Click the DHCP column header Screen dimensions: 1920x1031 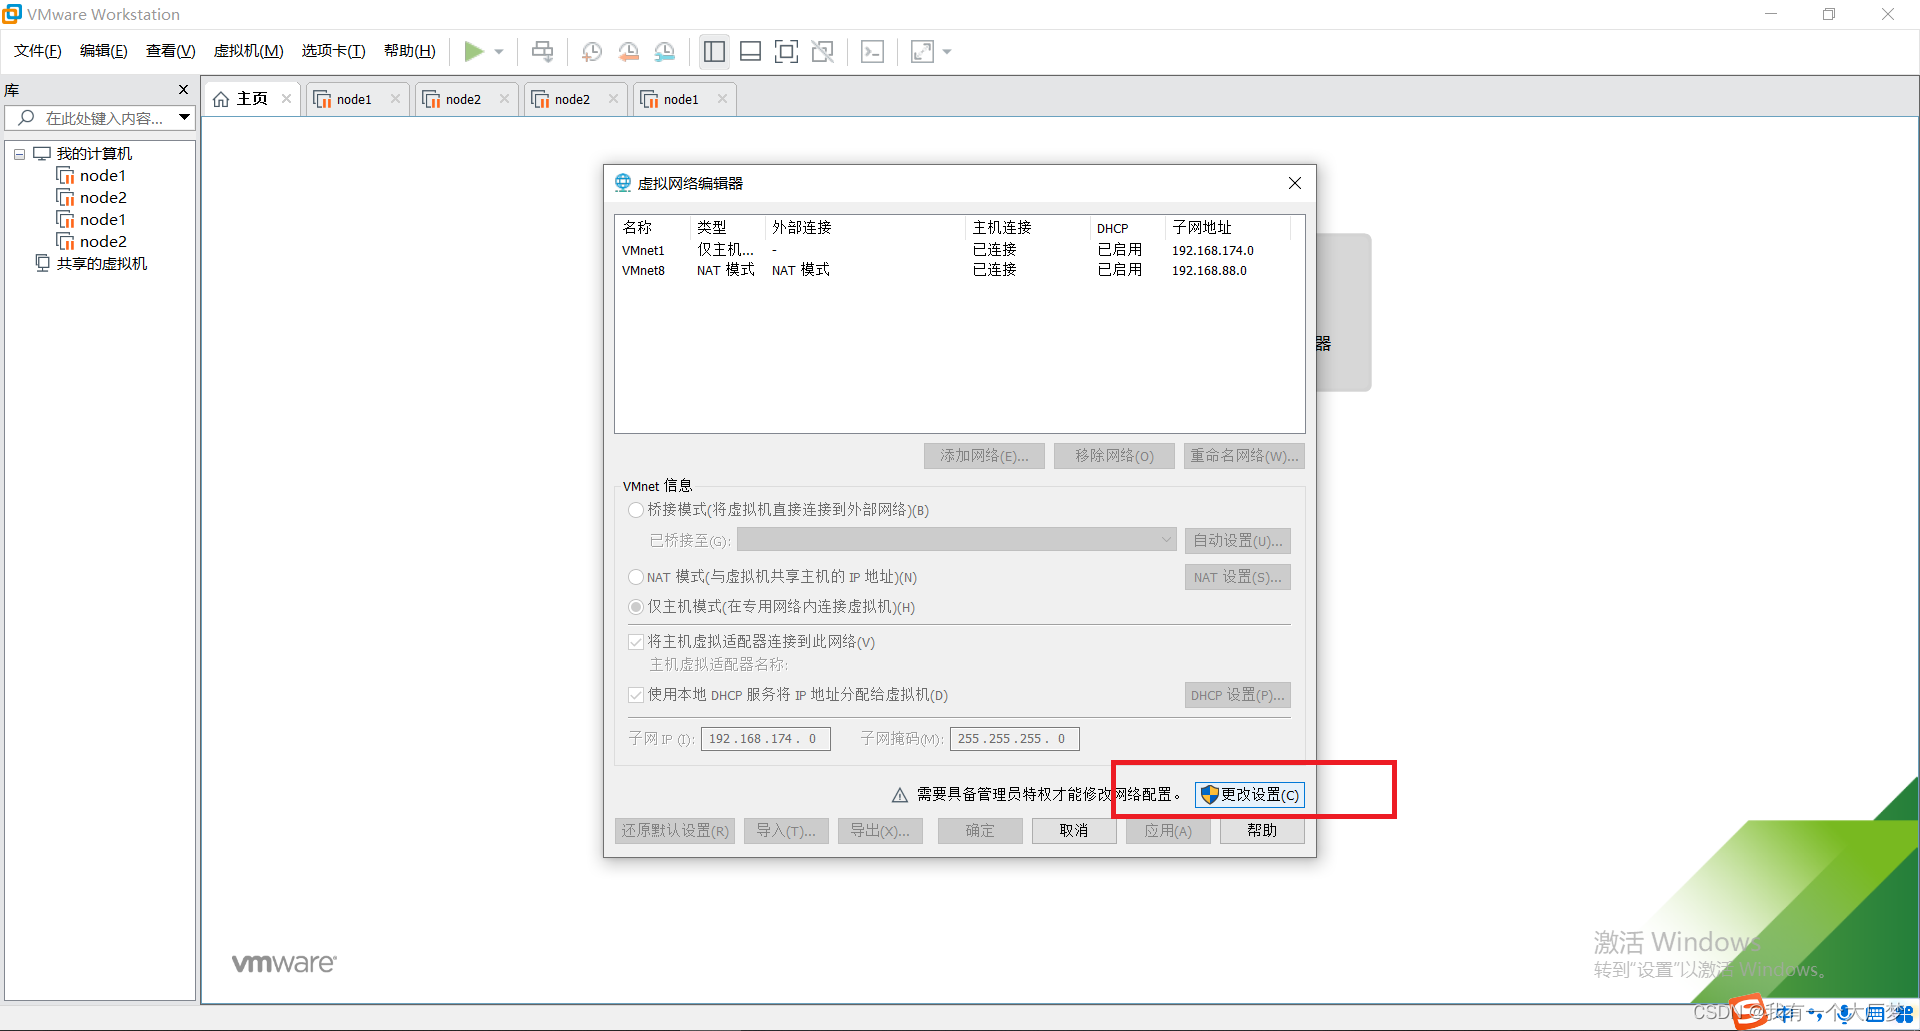[1127, 227]
